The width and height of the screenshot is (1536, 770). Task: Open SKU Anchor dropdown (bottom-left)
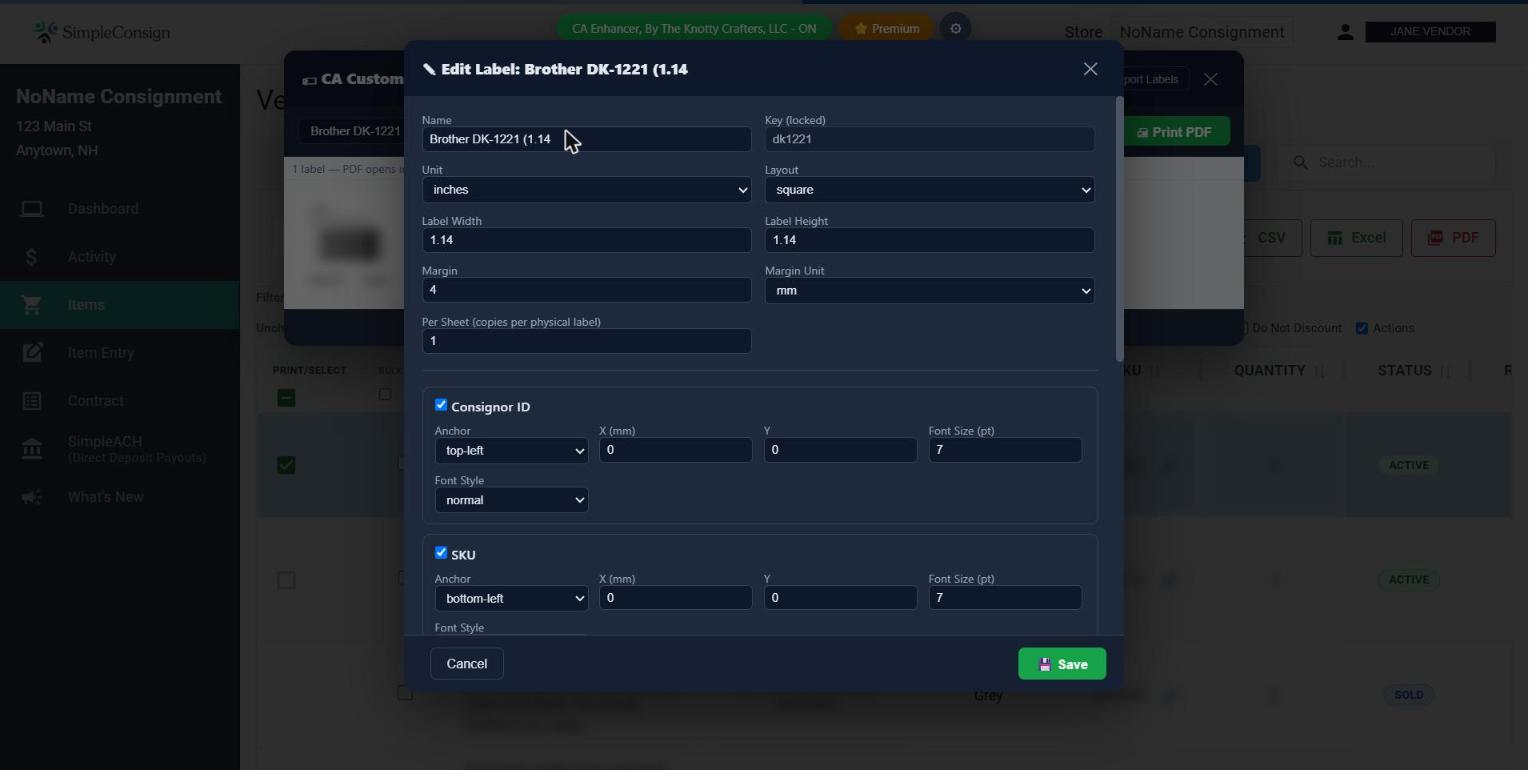(511, 599)
